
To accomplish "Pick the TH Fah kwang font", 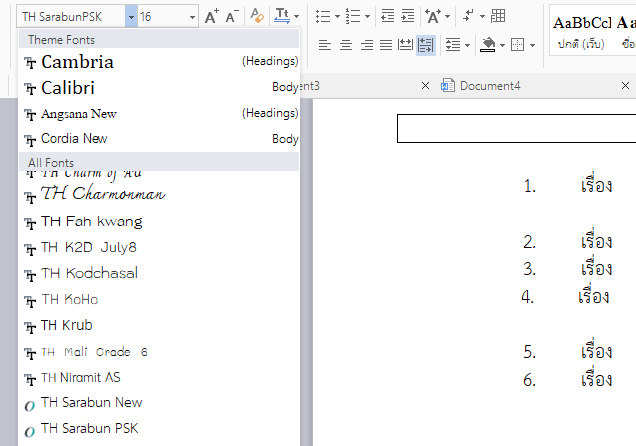I will point(161,221).
